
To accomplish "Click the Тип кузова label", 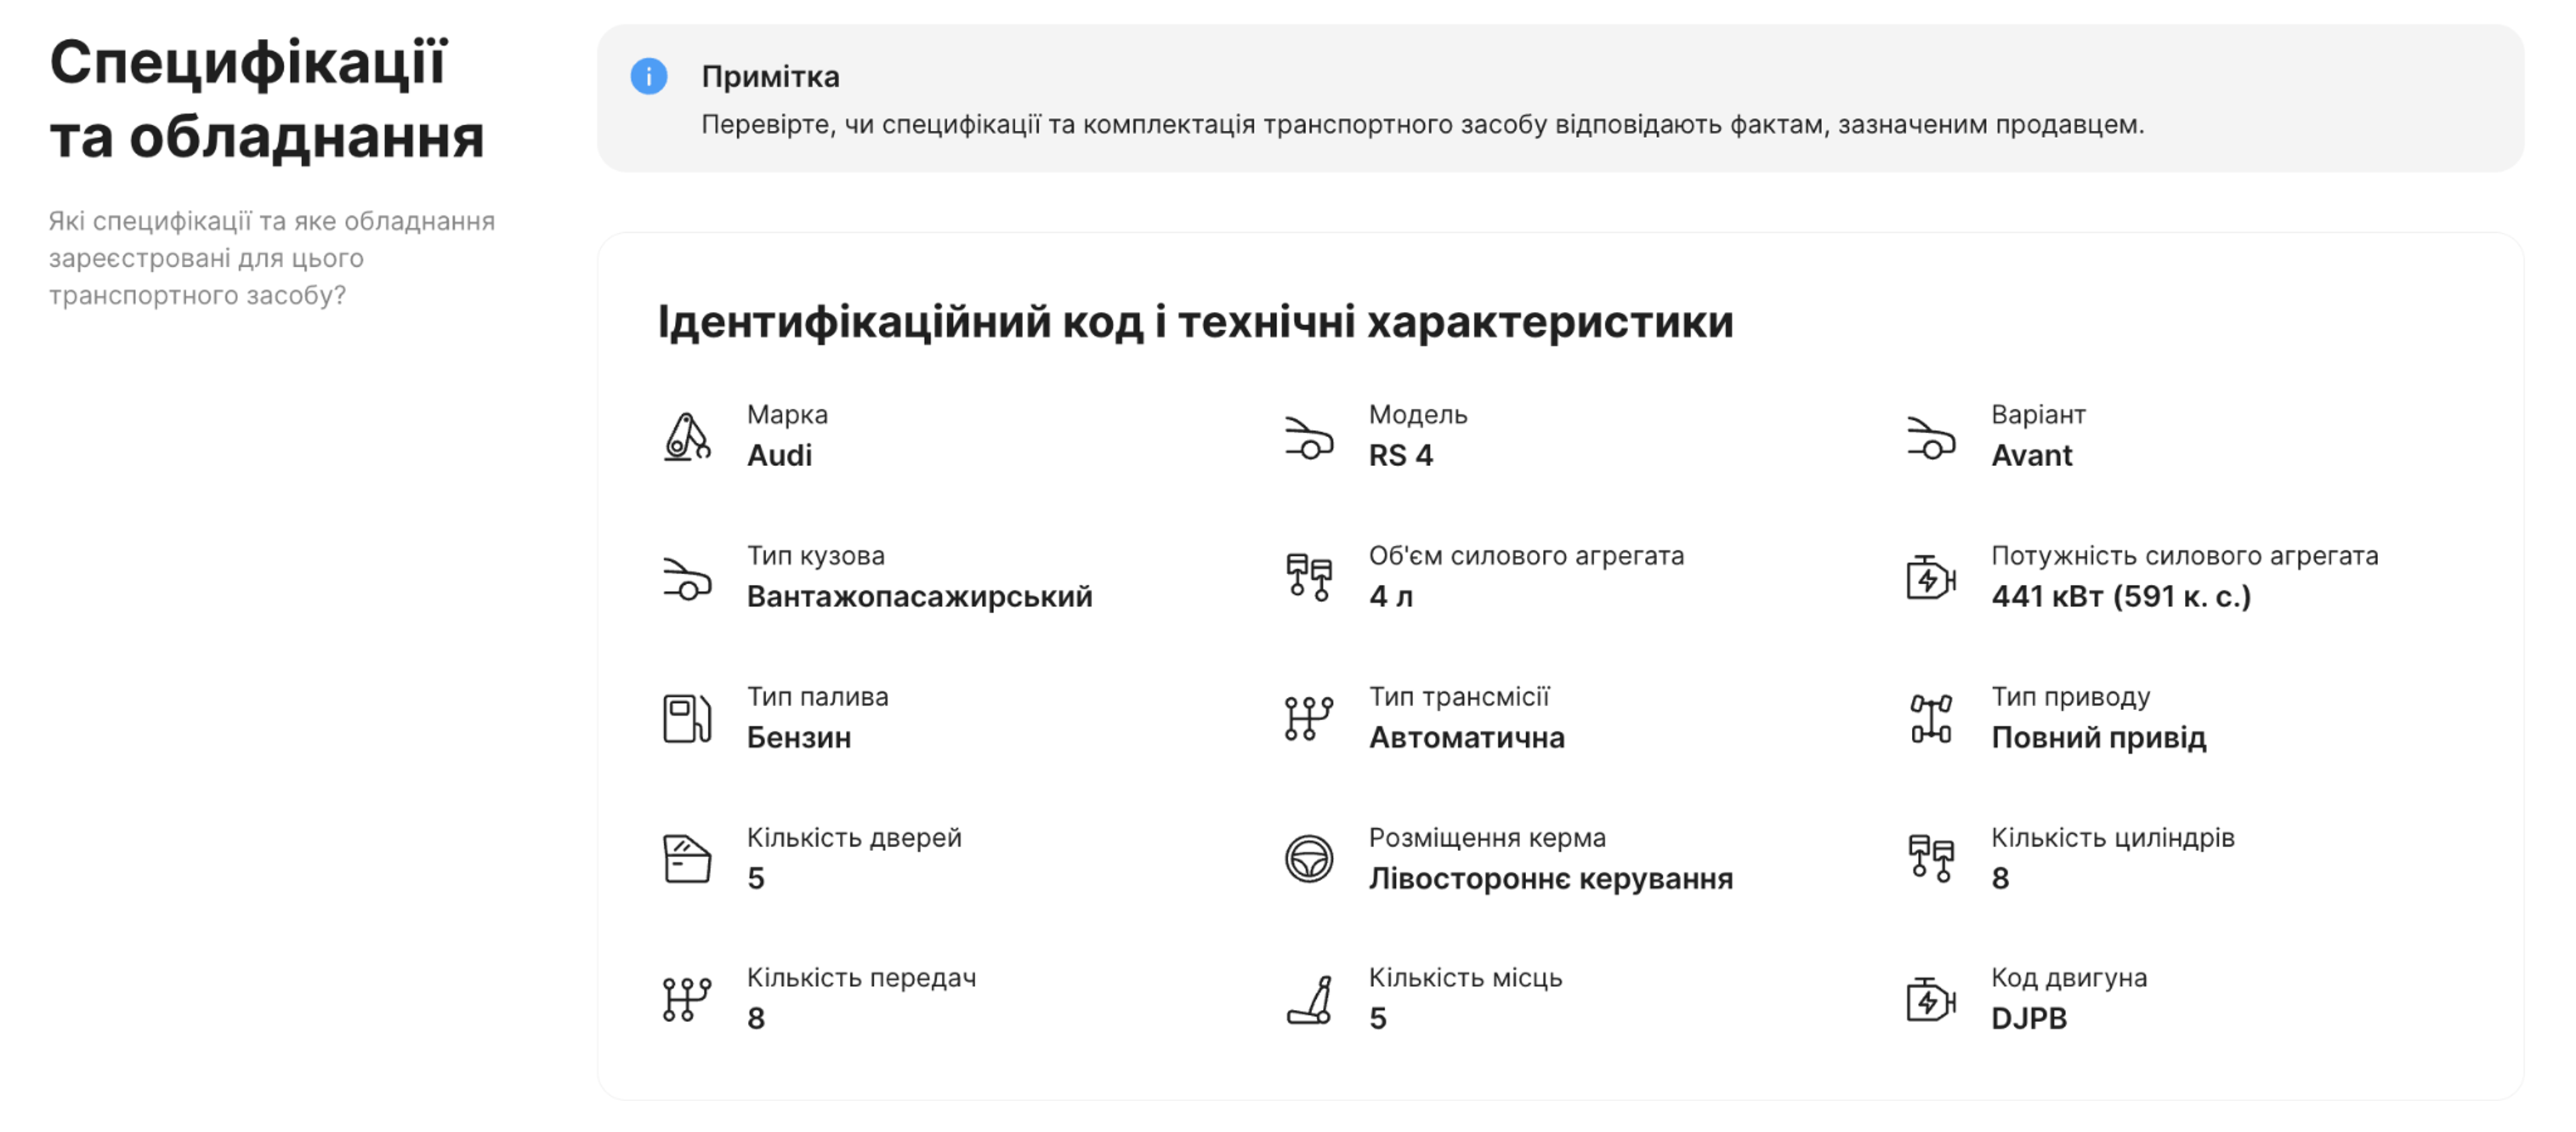I will [x=815, y=556].
